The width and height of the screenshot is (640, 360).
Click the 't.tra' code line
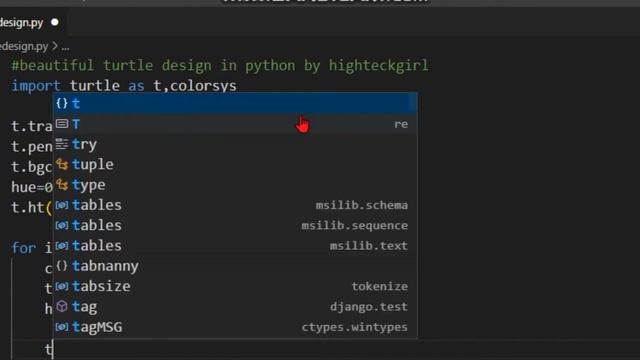32,126
